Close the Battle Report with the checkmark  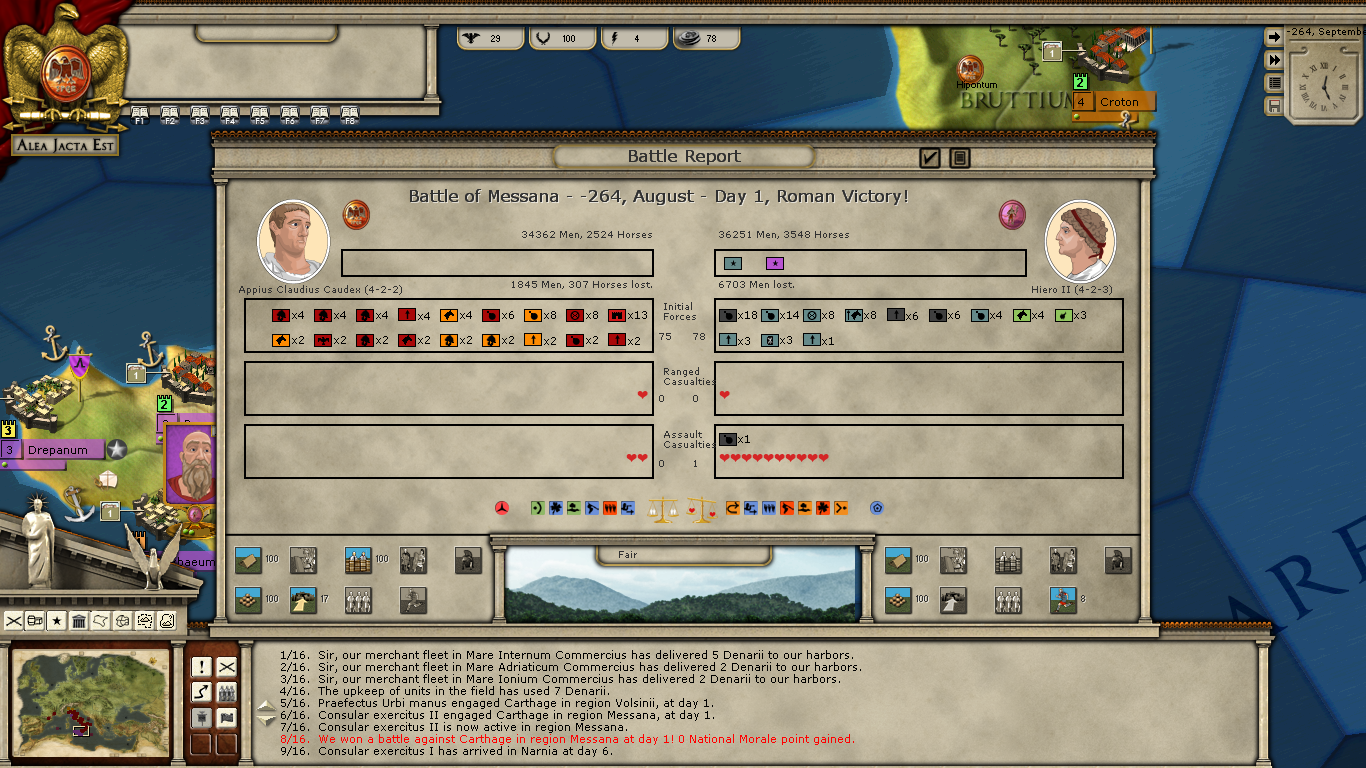[930, 158]
